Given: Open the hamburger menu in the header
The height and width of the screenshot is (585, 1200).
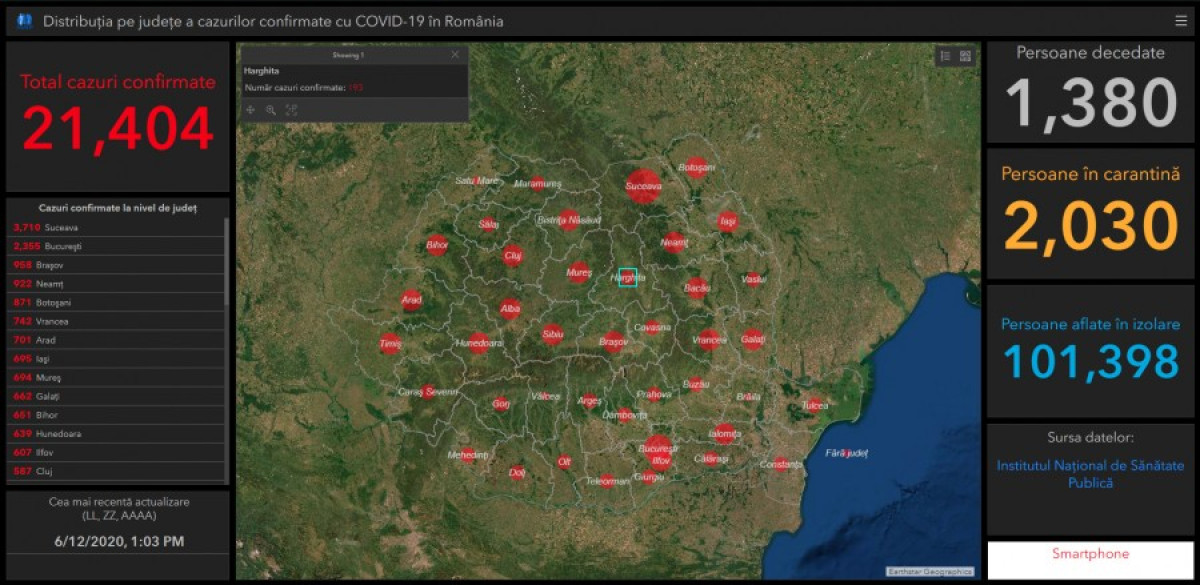Looking at the screenshot, I should [x=1181, y=21].
